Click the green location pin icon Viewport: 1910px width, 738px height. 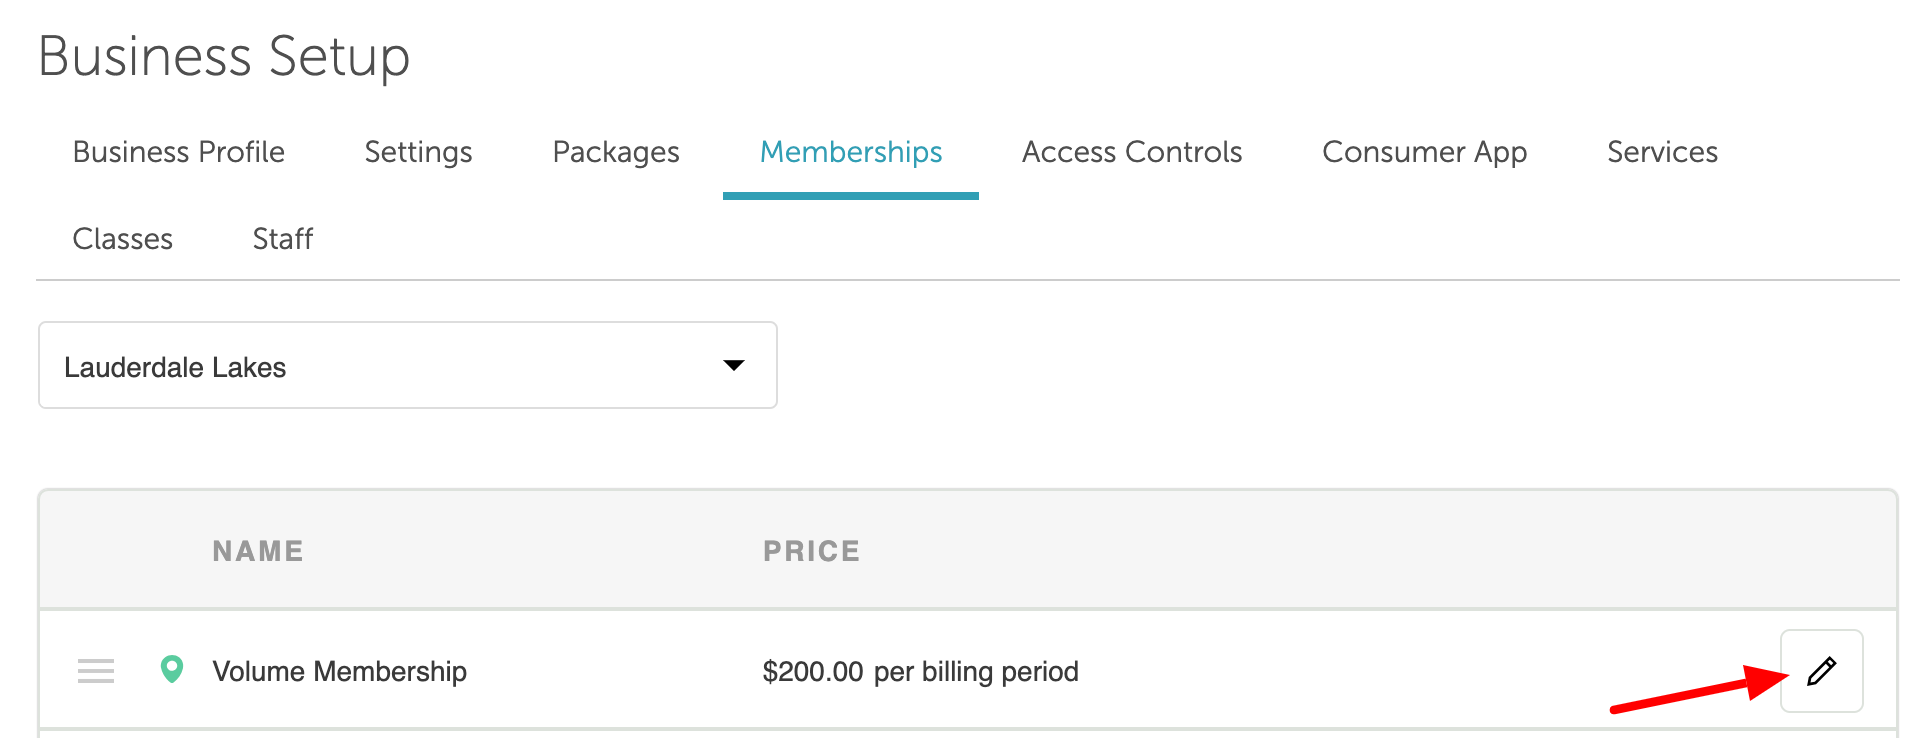point(172,669)
